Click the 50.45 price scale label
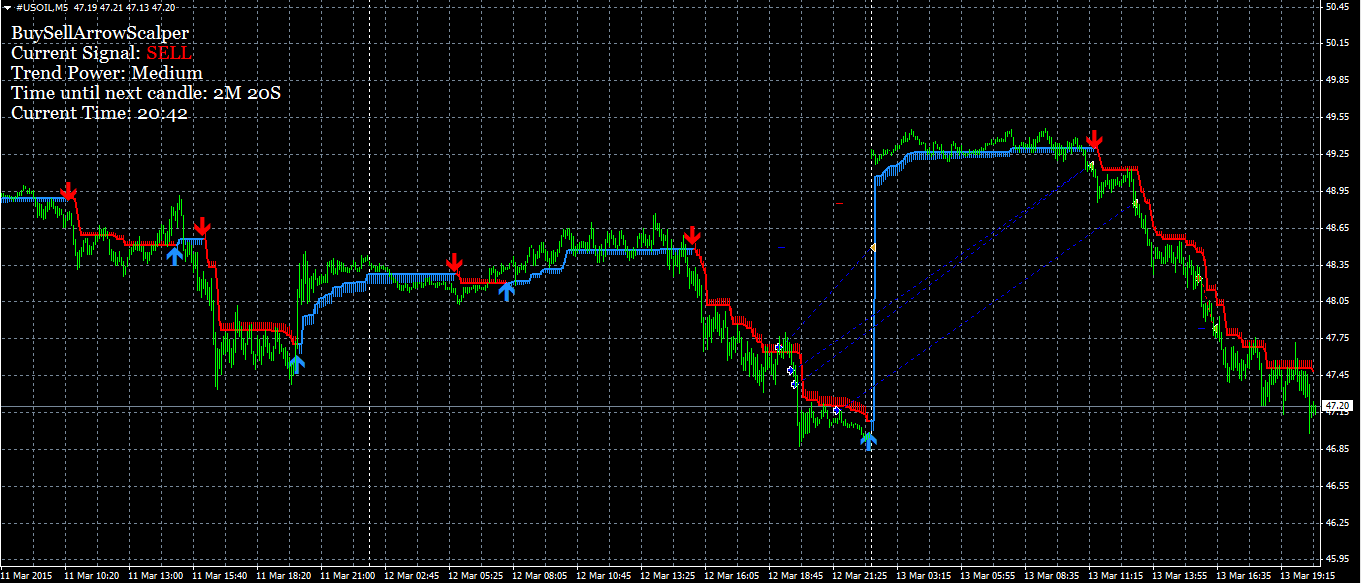The height and width of the screenshot is (583, 1361). [x=1337, y=7]
